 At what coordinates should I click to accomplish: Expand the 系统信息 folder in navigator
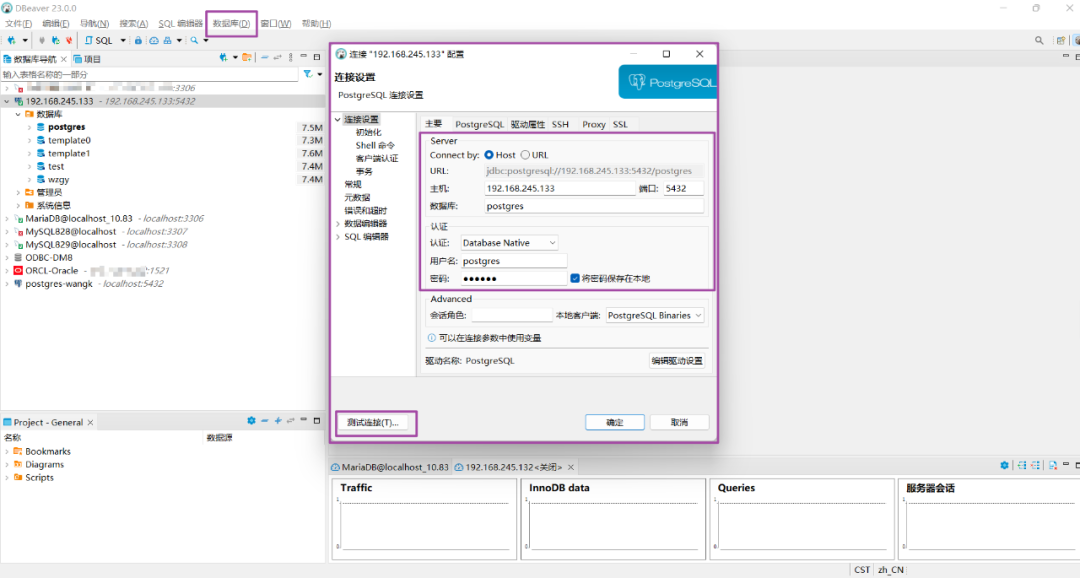[x=18, y=205]
